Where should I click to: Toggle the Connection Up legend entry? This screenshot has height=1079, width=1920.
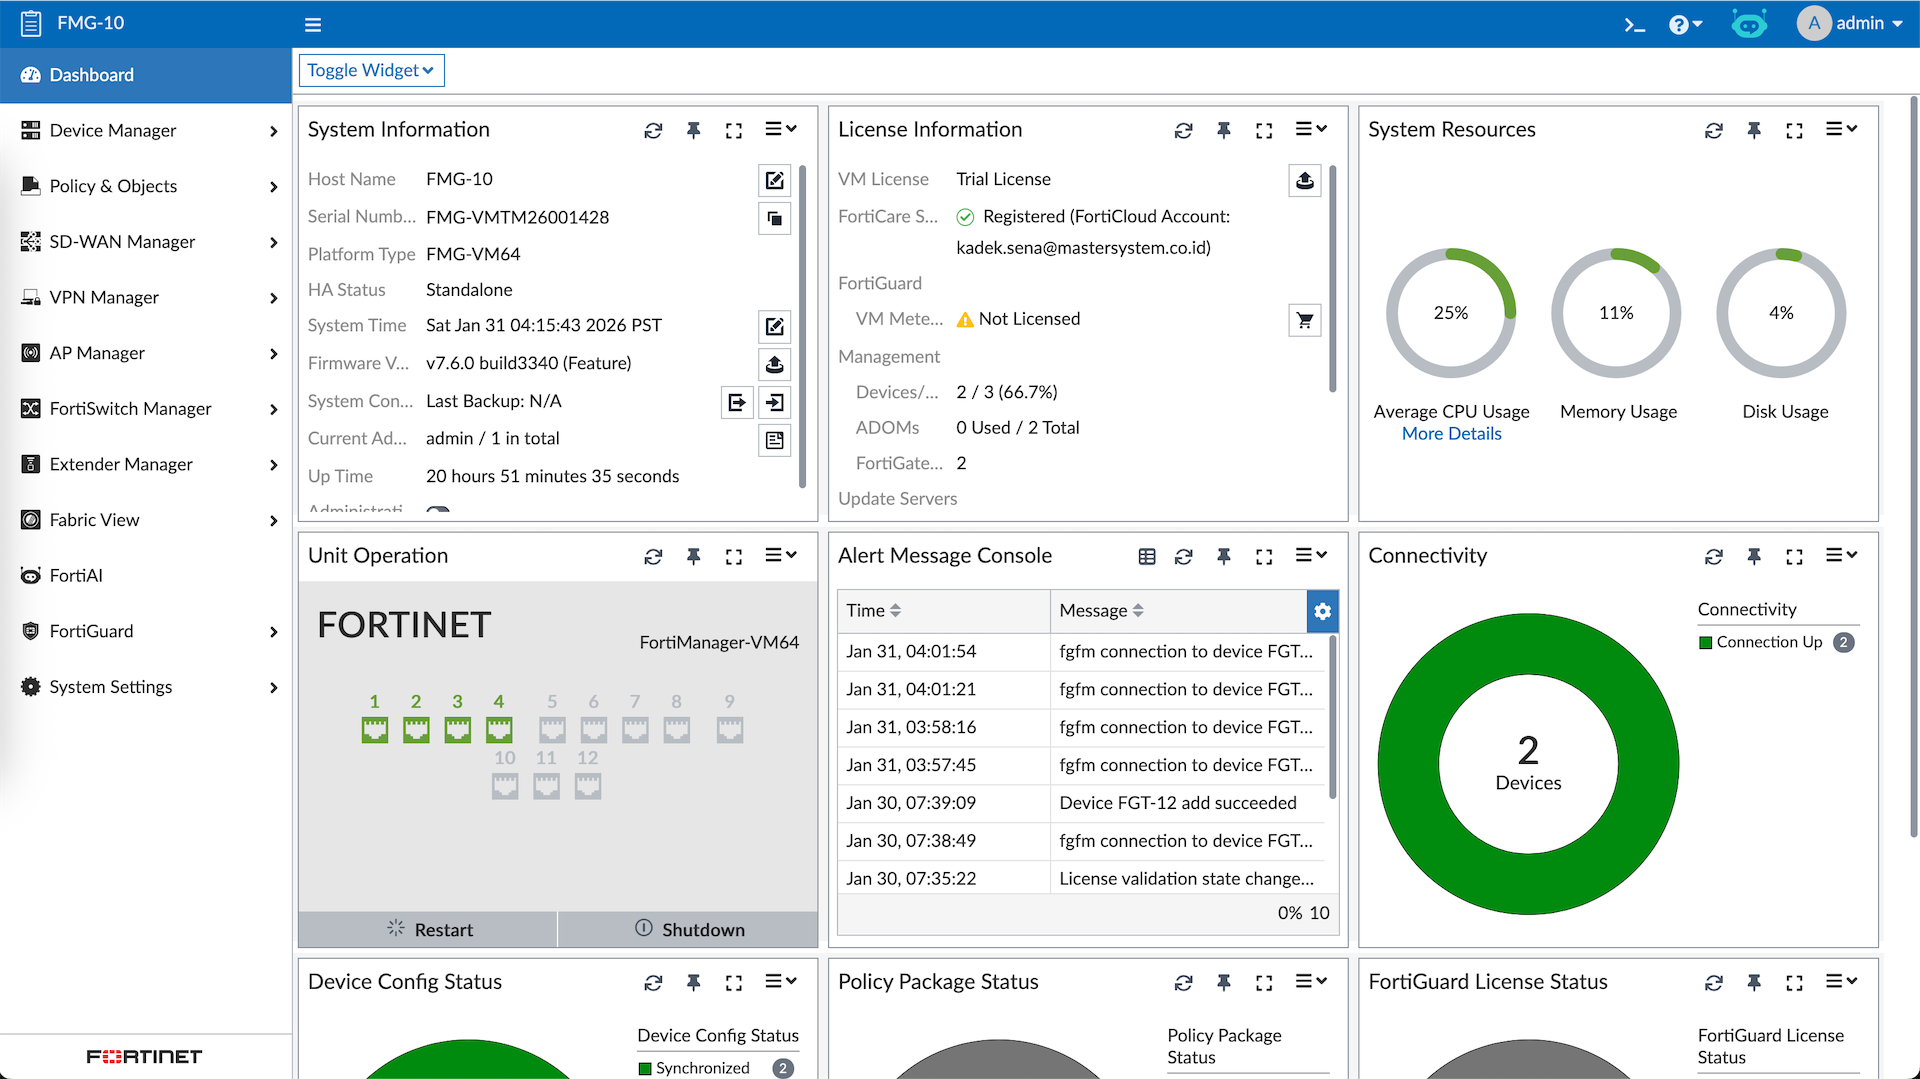[1768, 642]
